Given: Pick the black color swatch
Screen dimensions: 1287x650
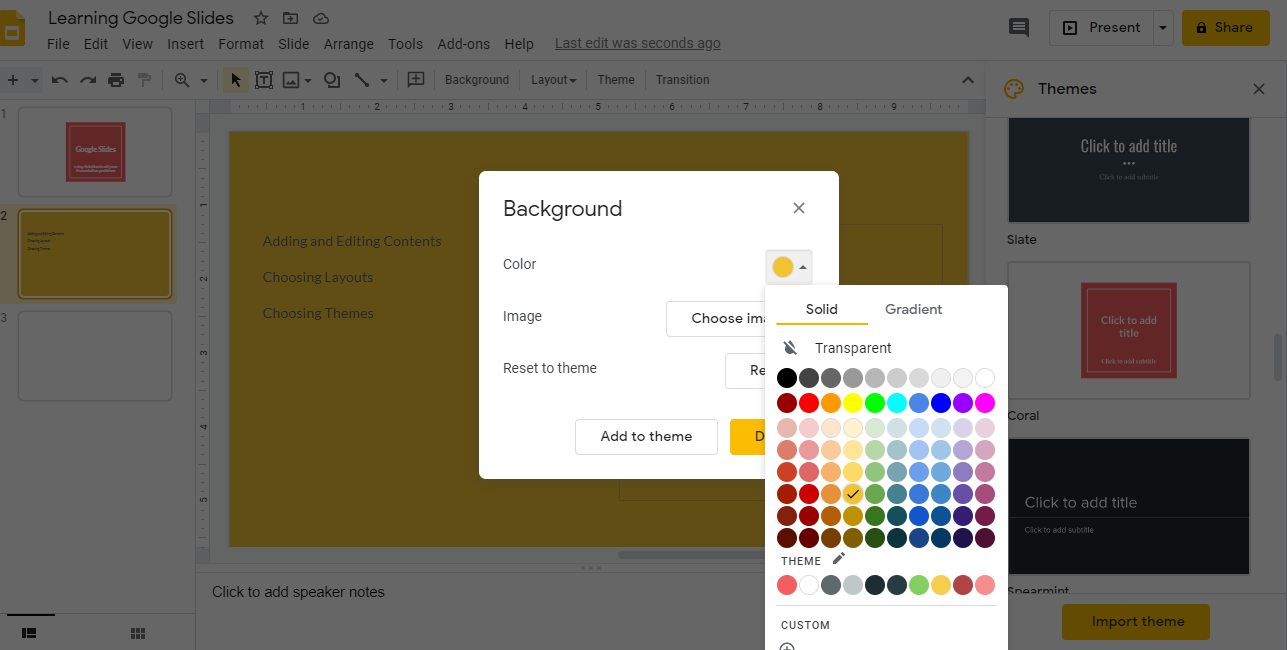Looking at the screenshot, I should pyautogui.click(x=787, y=378).
